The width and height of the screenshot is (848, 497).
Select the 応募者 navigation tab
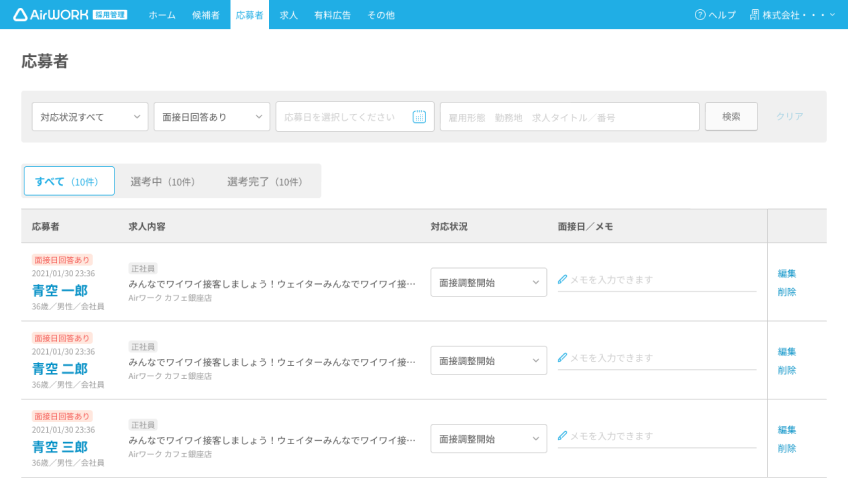point(249,15)
